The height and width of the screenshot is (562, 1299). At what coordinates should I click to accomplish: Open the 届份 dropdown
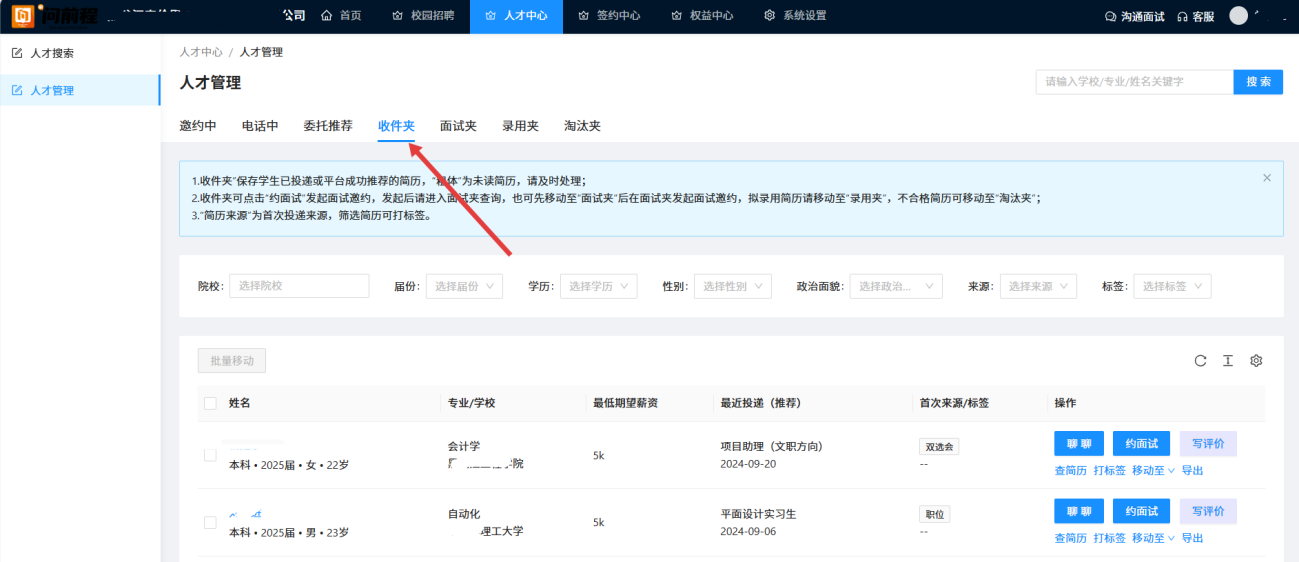point(464,286)
